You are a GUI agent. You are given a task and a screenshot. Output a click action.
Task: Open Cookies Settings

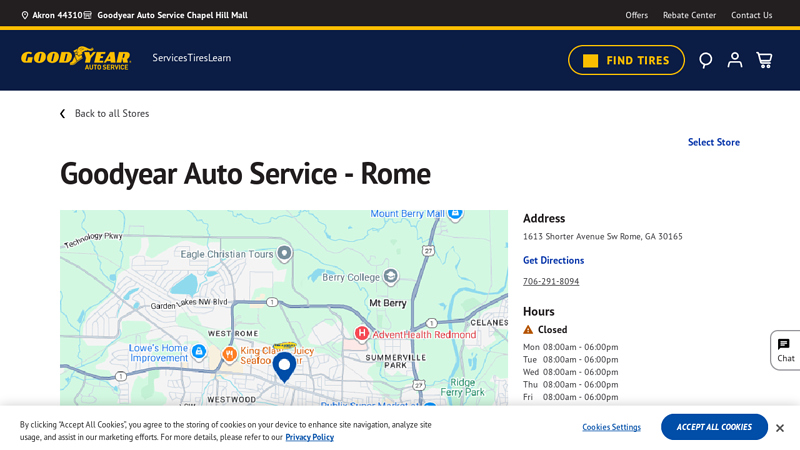[611, 427]
